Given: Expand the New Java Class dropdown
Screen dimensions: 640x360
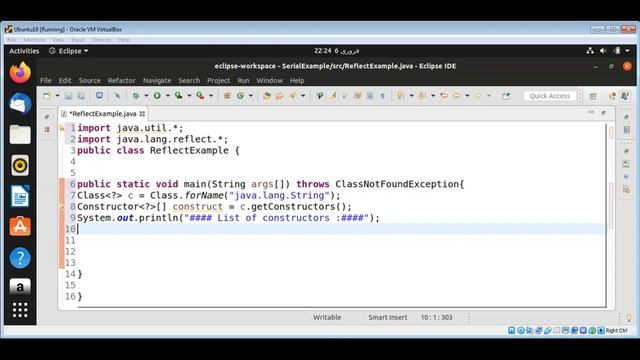Looking at the screenshot, I should coord(251,96).
